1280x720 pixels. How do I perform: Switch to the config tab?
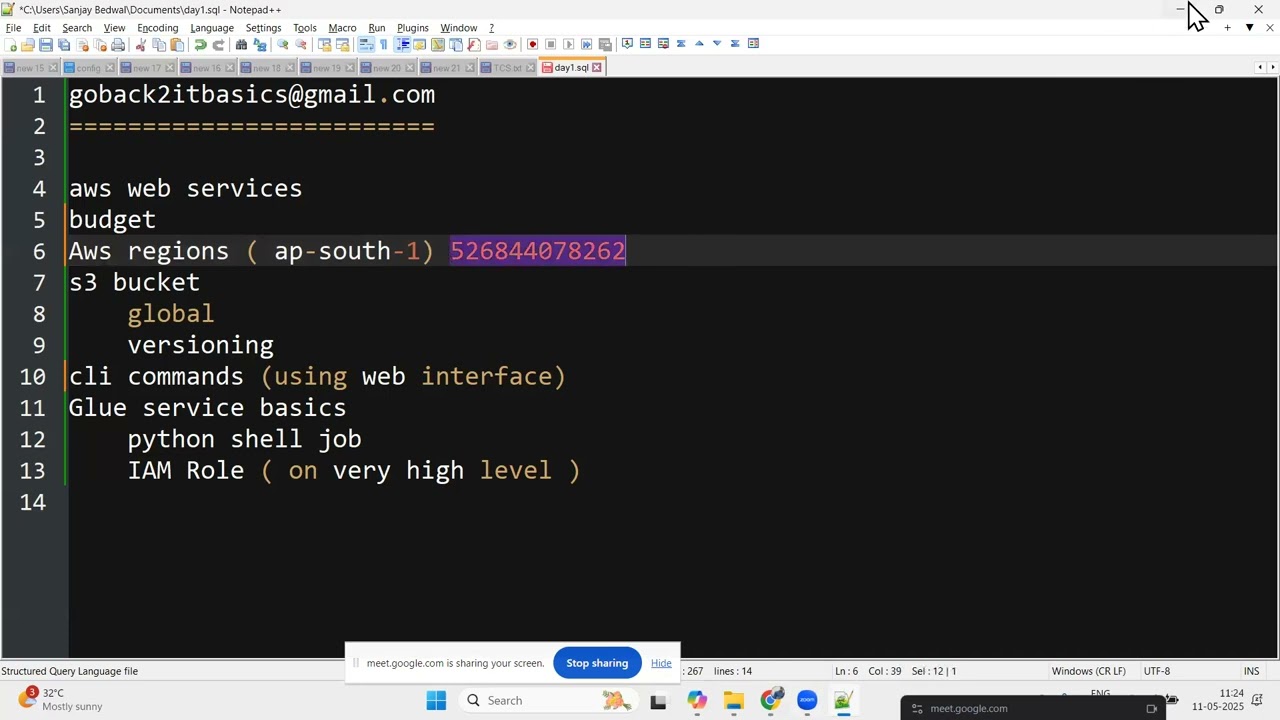(88, 68)
